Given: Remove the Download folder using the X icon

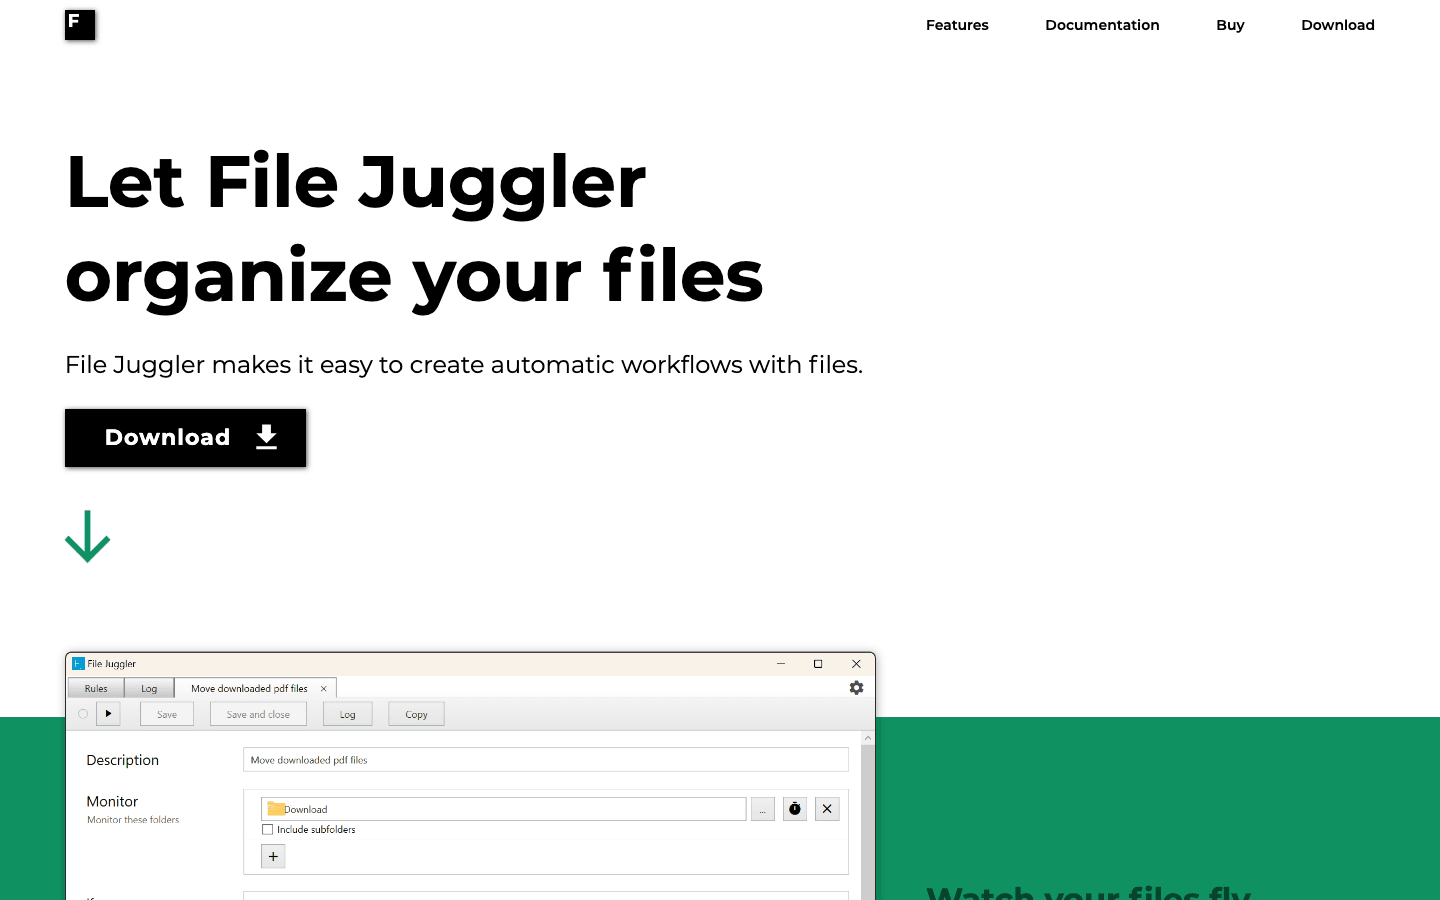Looking at the screenshot, I should tap(826, 808).
